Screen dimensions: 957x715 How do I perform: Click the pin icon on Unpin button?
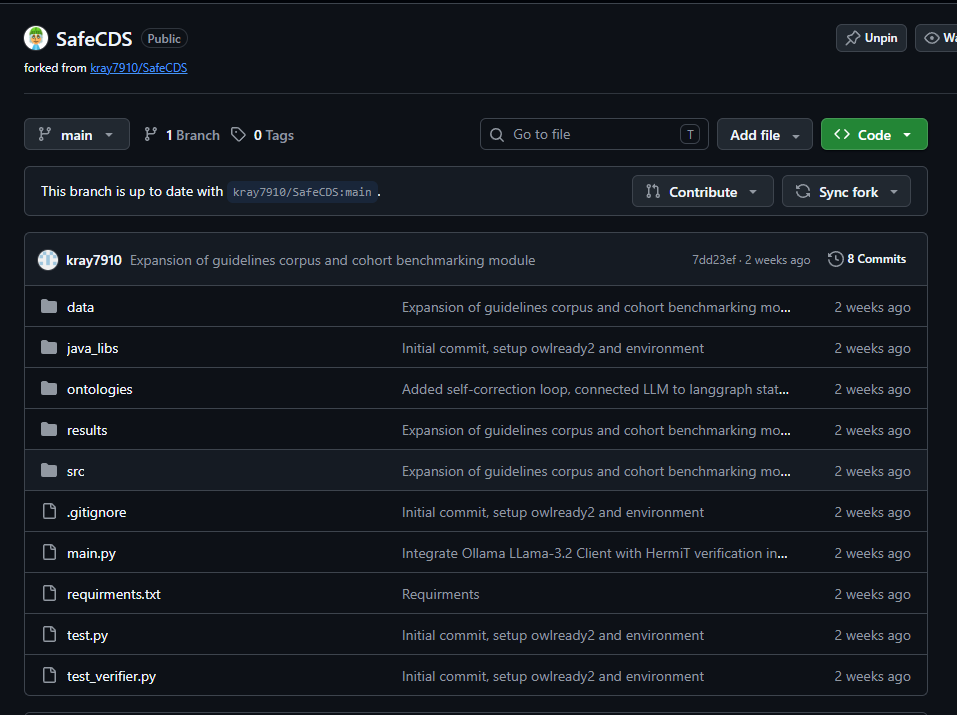852,38
